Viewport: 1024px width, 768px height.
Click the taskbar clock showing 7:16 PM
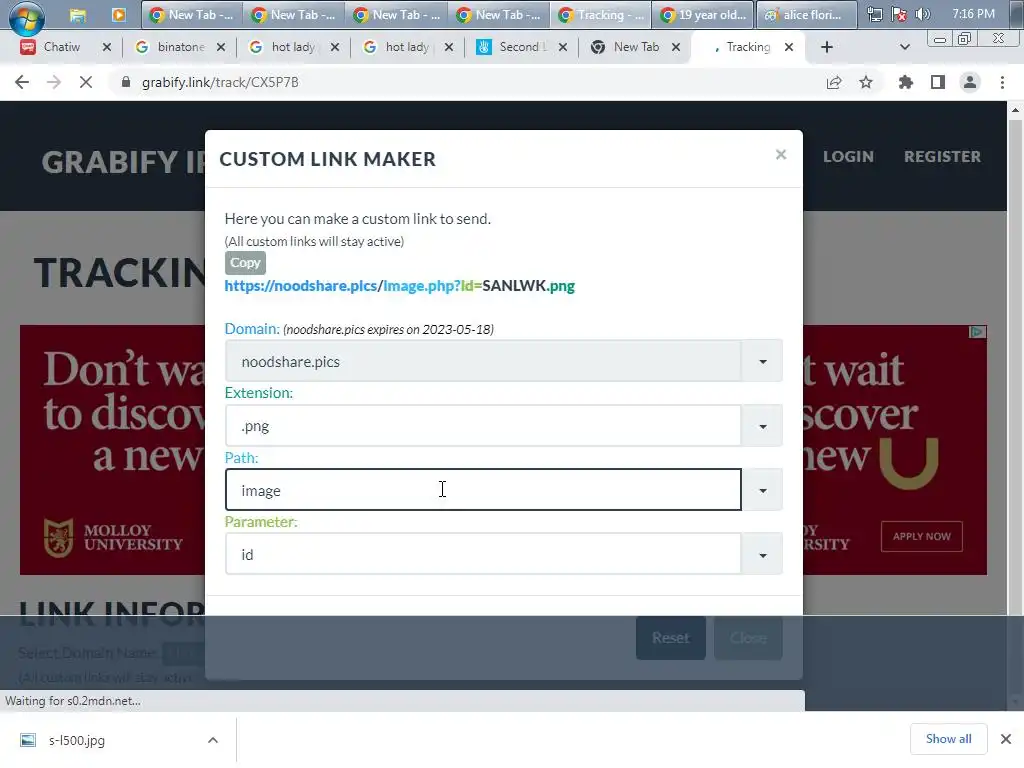[973, 14]
